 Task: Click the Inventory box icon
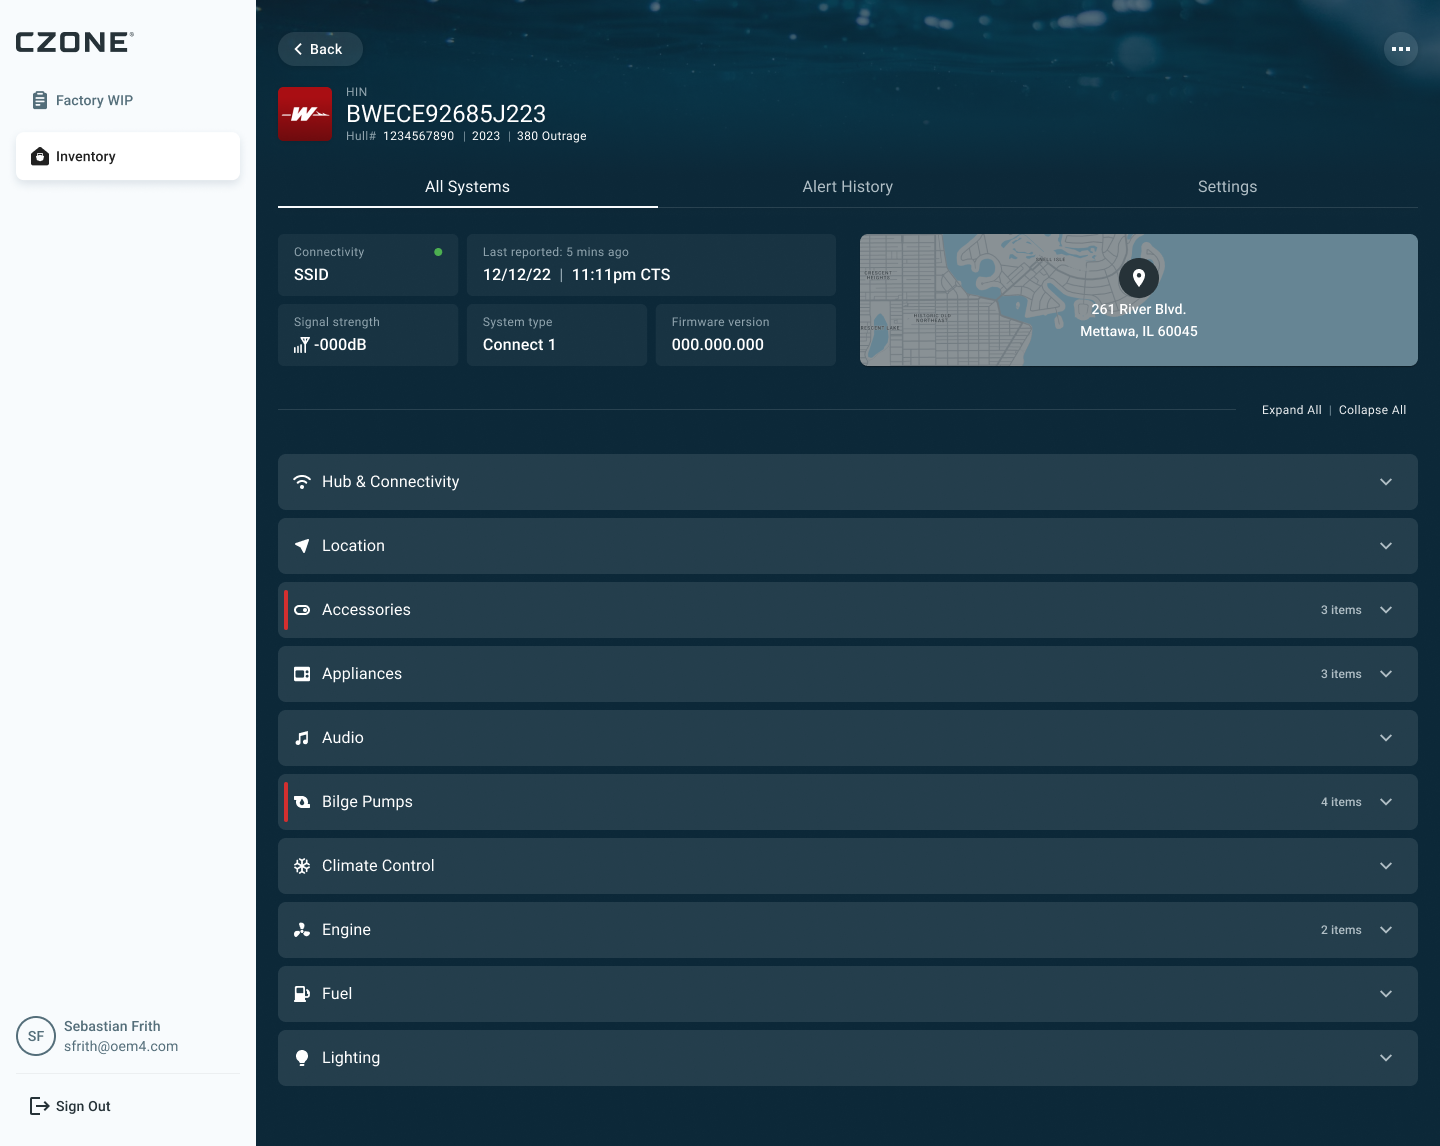[x=40, y=156]
